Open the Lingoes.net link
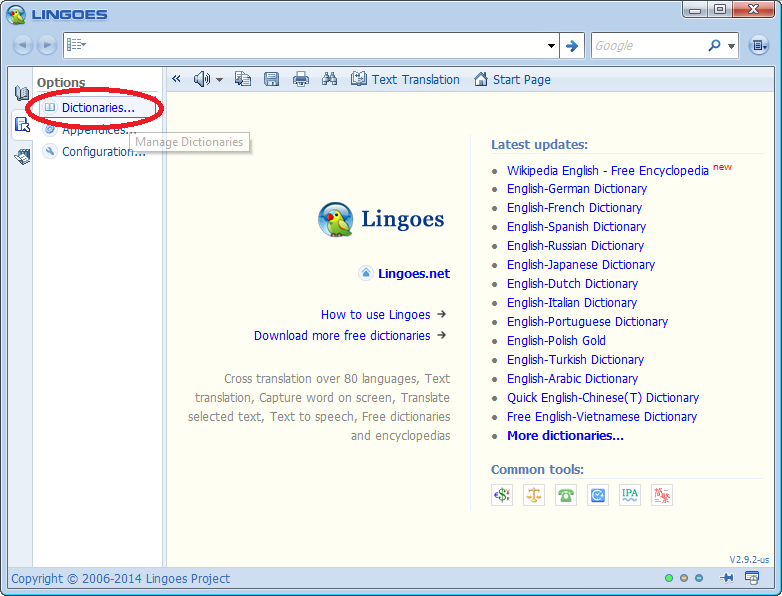The height and width of the screenshot is (596, 782). tap(413, 273)
